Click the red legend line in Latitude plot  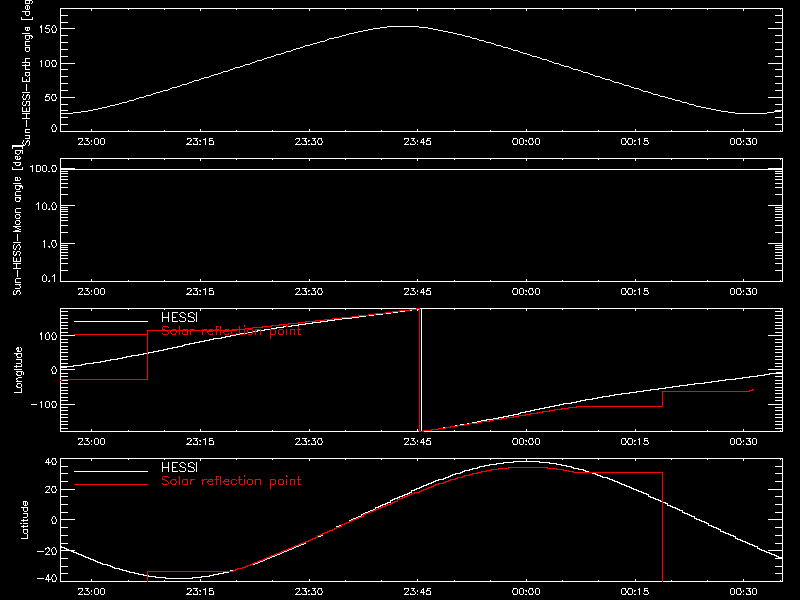[111, 485]
